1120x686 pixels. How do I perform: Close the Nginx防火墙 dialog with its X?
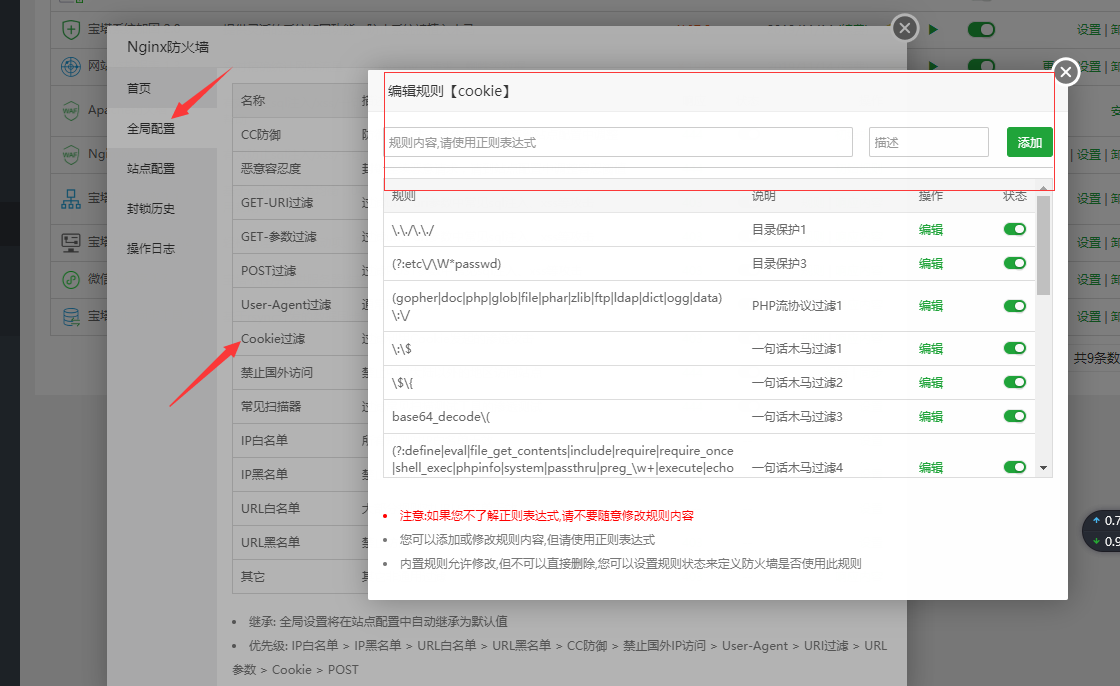[905, 28]
